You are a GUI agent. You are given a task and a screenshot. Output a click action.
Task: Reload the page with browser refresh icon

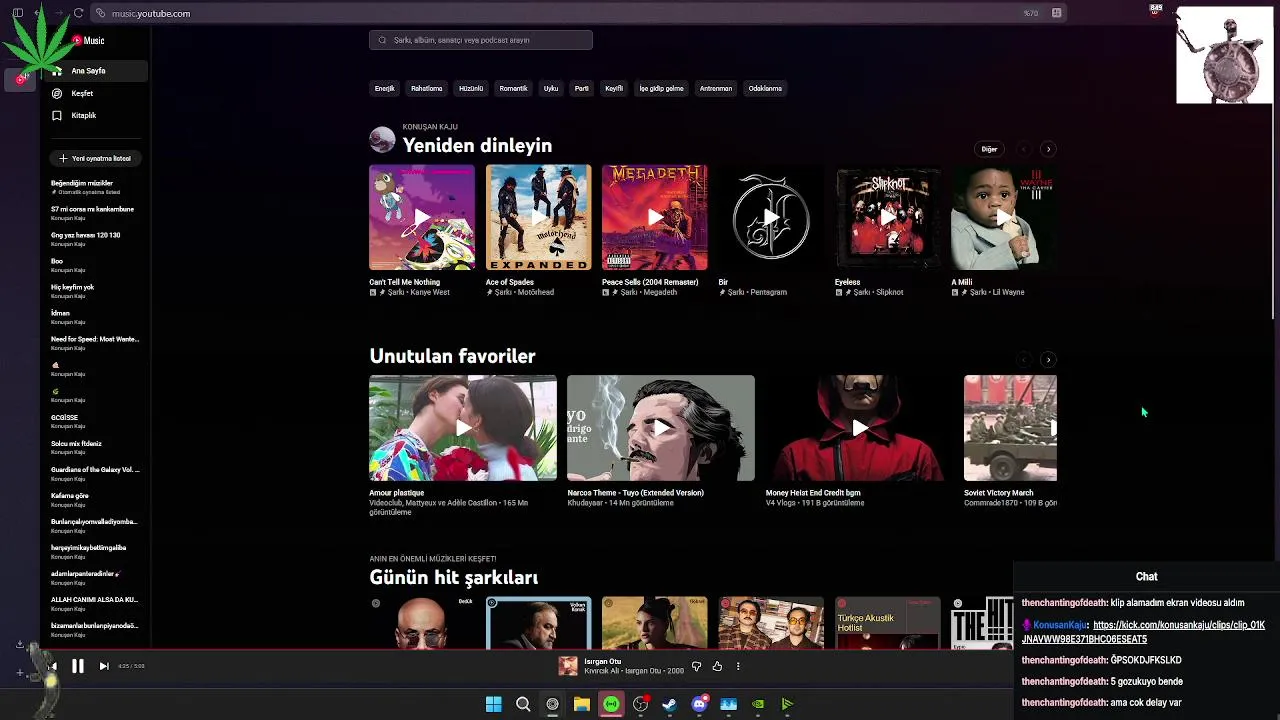click(x=78, y=13)
